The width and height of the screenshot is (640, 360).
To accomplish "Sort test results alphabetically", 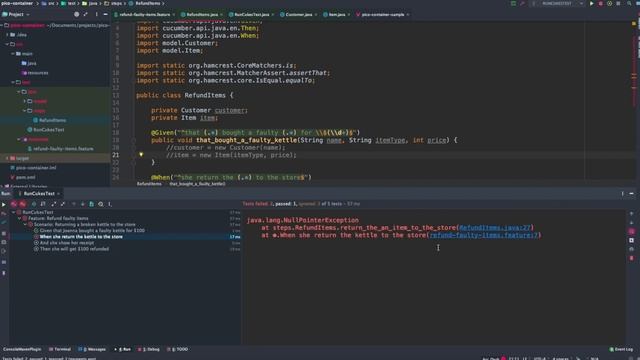I will 34,204.
